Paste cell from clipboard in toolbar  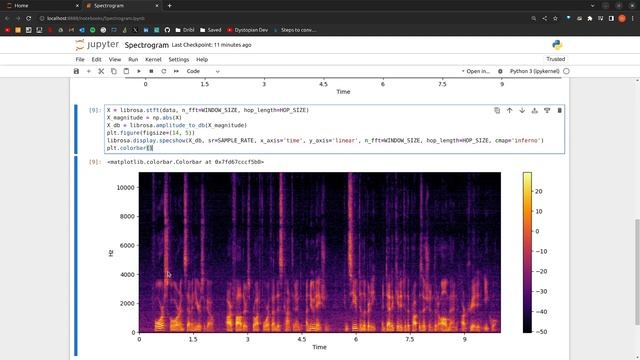tap(126, 71)
